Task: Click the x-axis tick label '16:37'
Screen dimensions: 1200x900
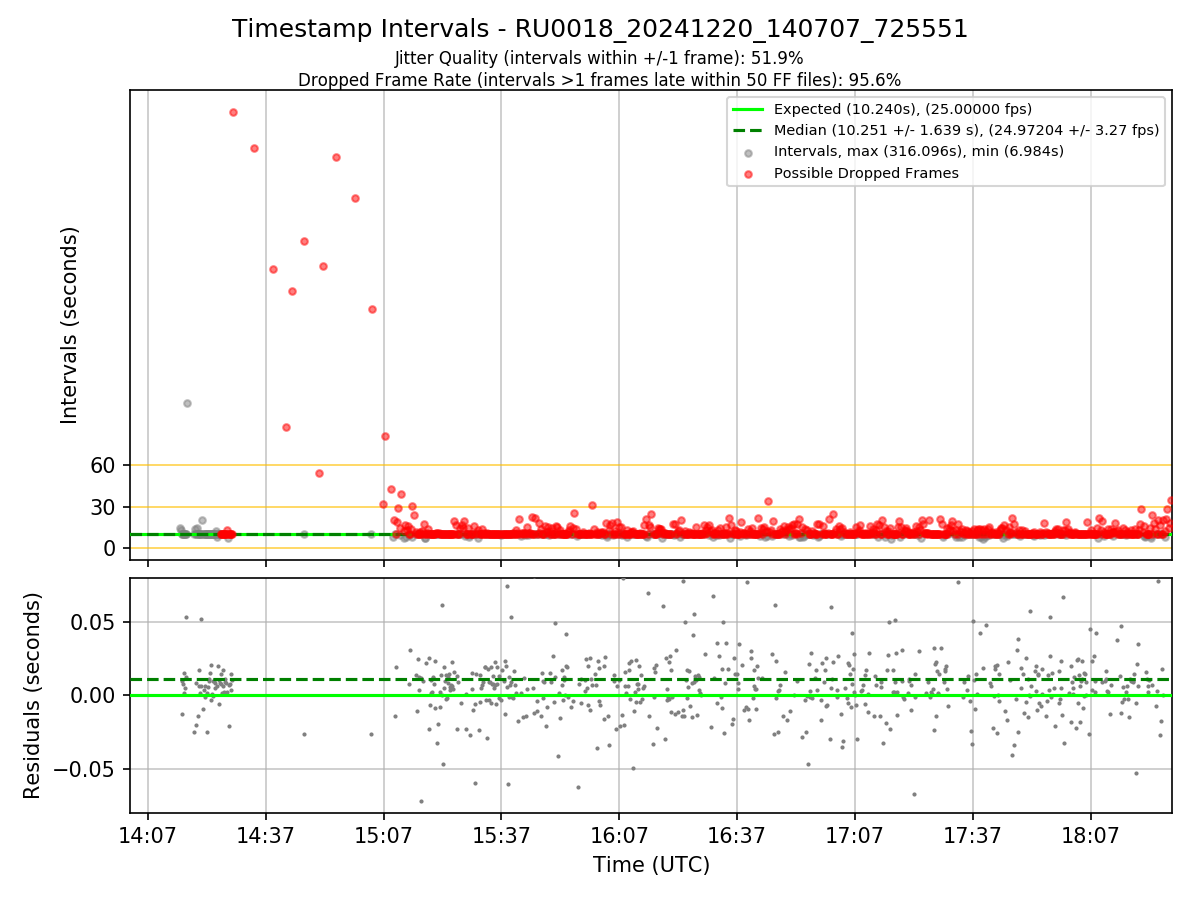Action: (737, 834)
